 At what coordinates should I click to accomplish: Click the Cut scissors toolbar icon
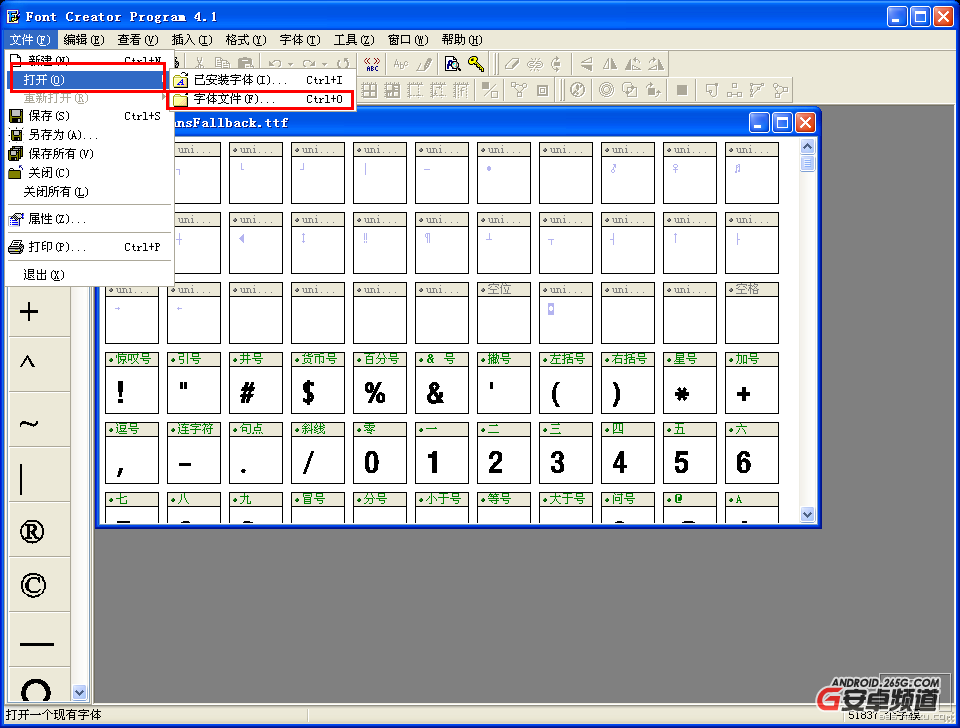pos(200,63)
